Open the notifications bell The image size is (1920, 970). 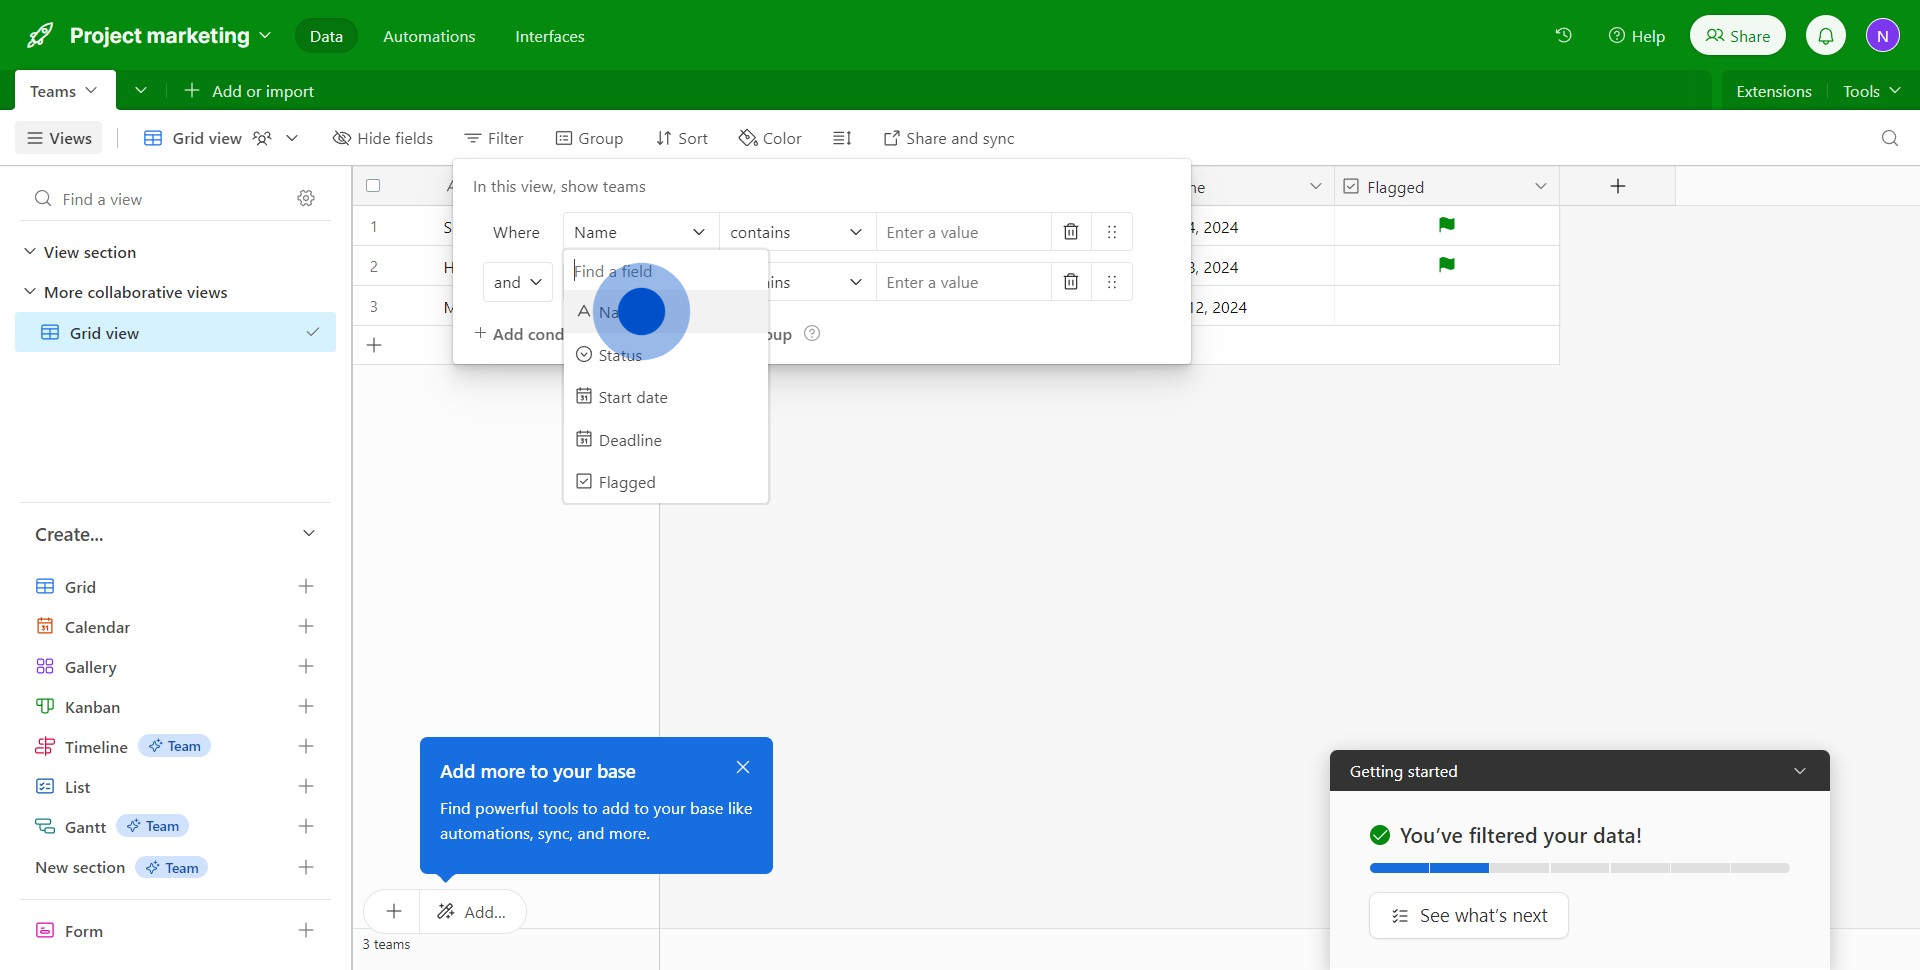(1825, 36)
